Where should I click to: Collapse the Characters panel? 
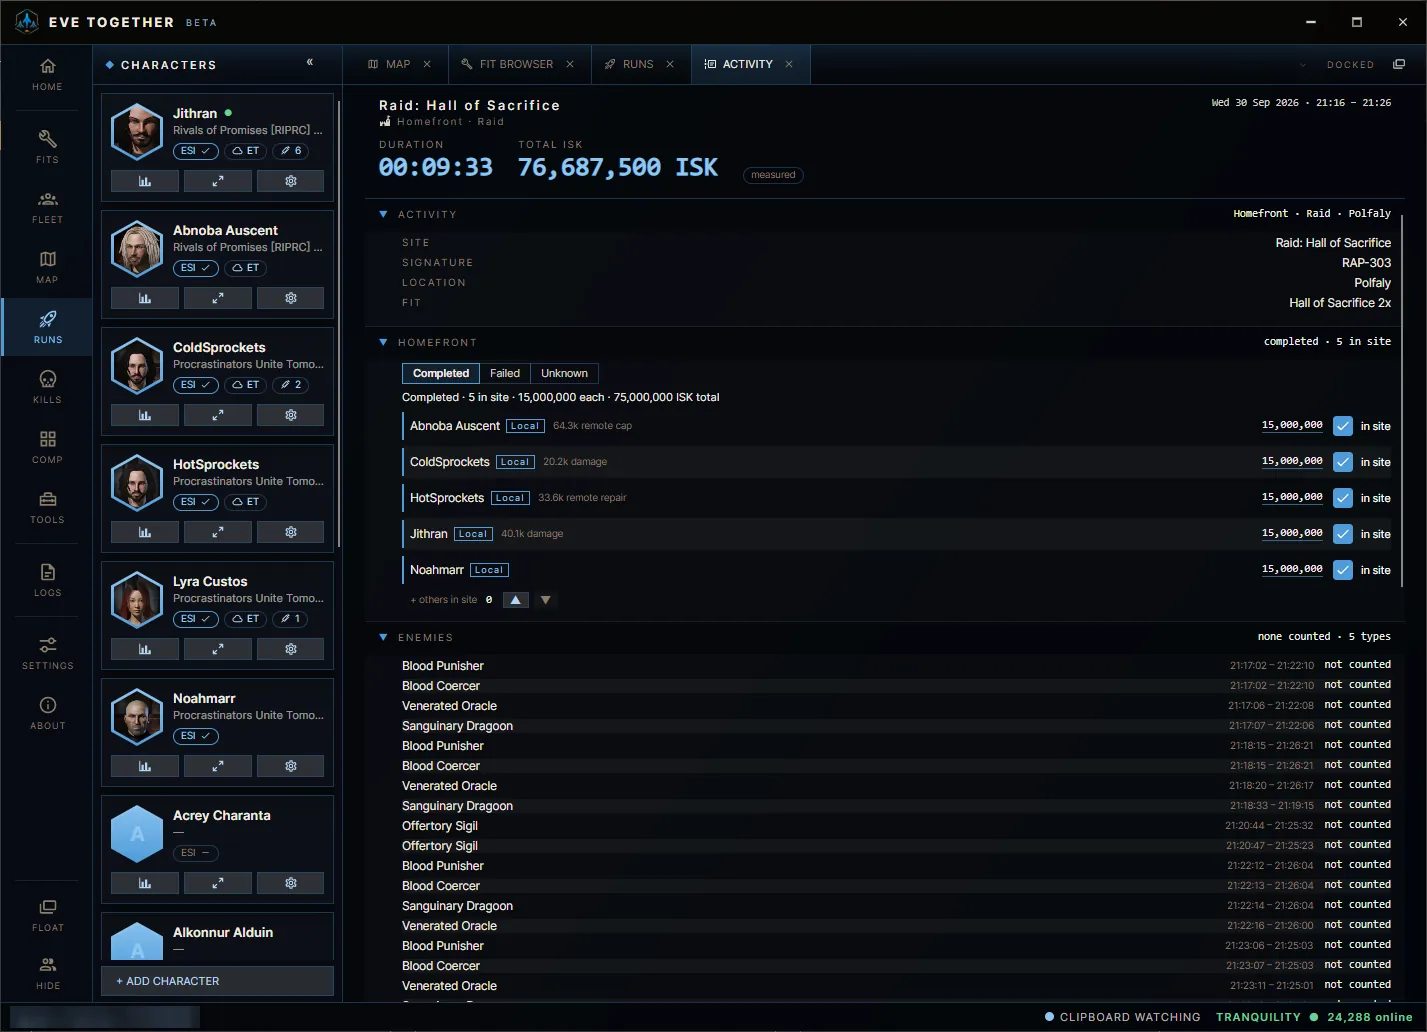[310, 63]
